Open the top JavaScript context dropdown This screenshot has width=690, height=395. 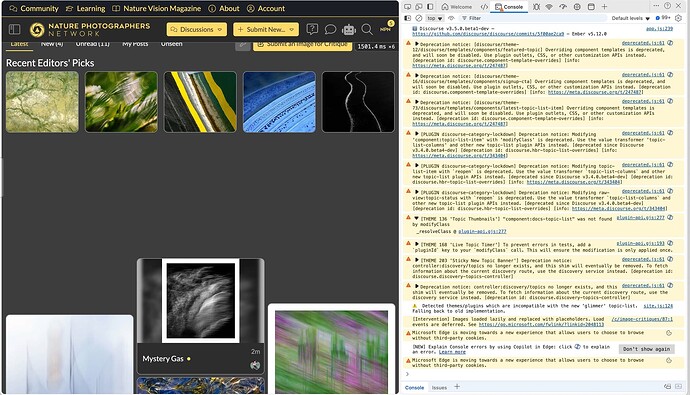pyautogui.click(x=435, y=18)
